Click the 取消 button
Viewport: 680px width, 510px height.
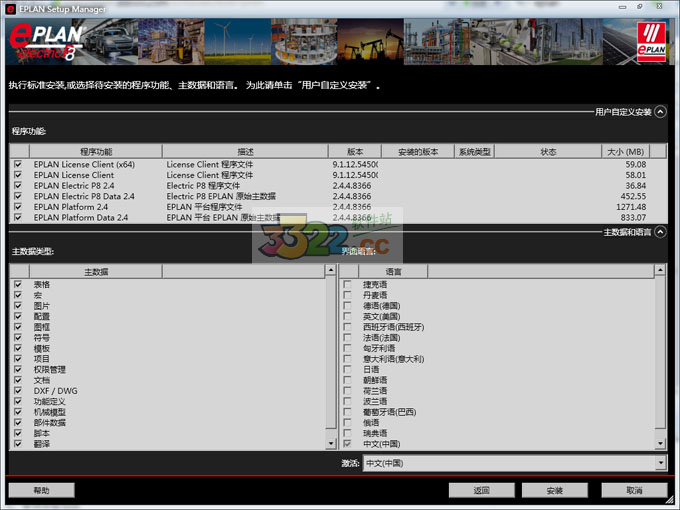[634, 490]
